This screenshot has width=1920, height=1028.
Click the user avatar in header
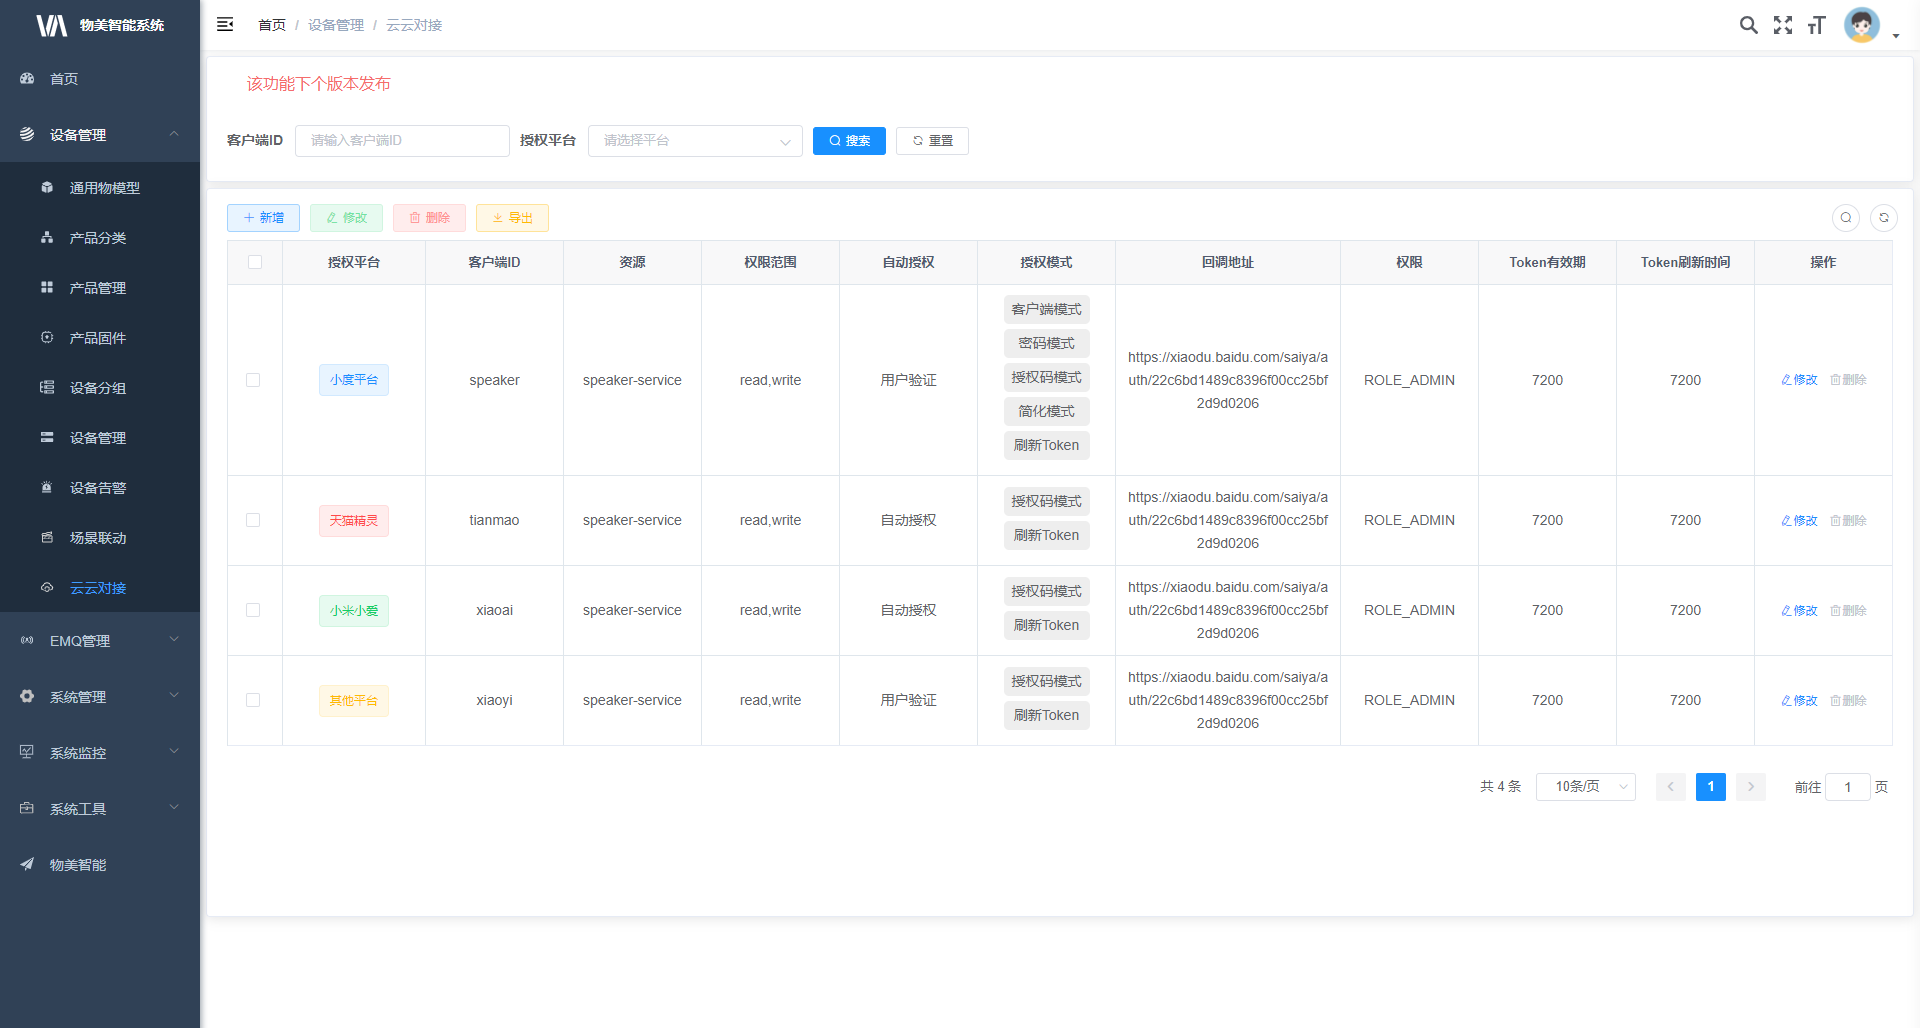(x=1861, y=25)
